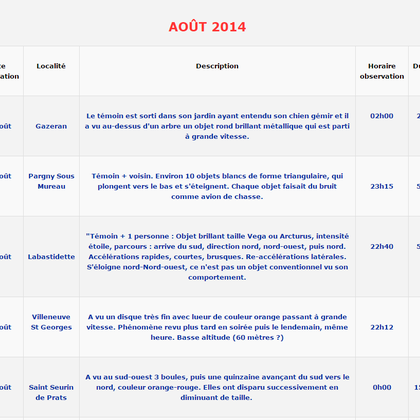Select the Description column header

coord(217,66)
